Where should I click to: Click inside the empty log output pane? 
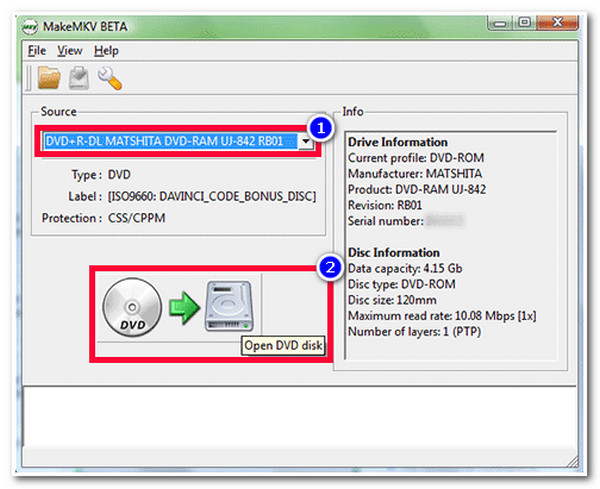pyautogui.click(x=299, y=416)
